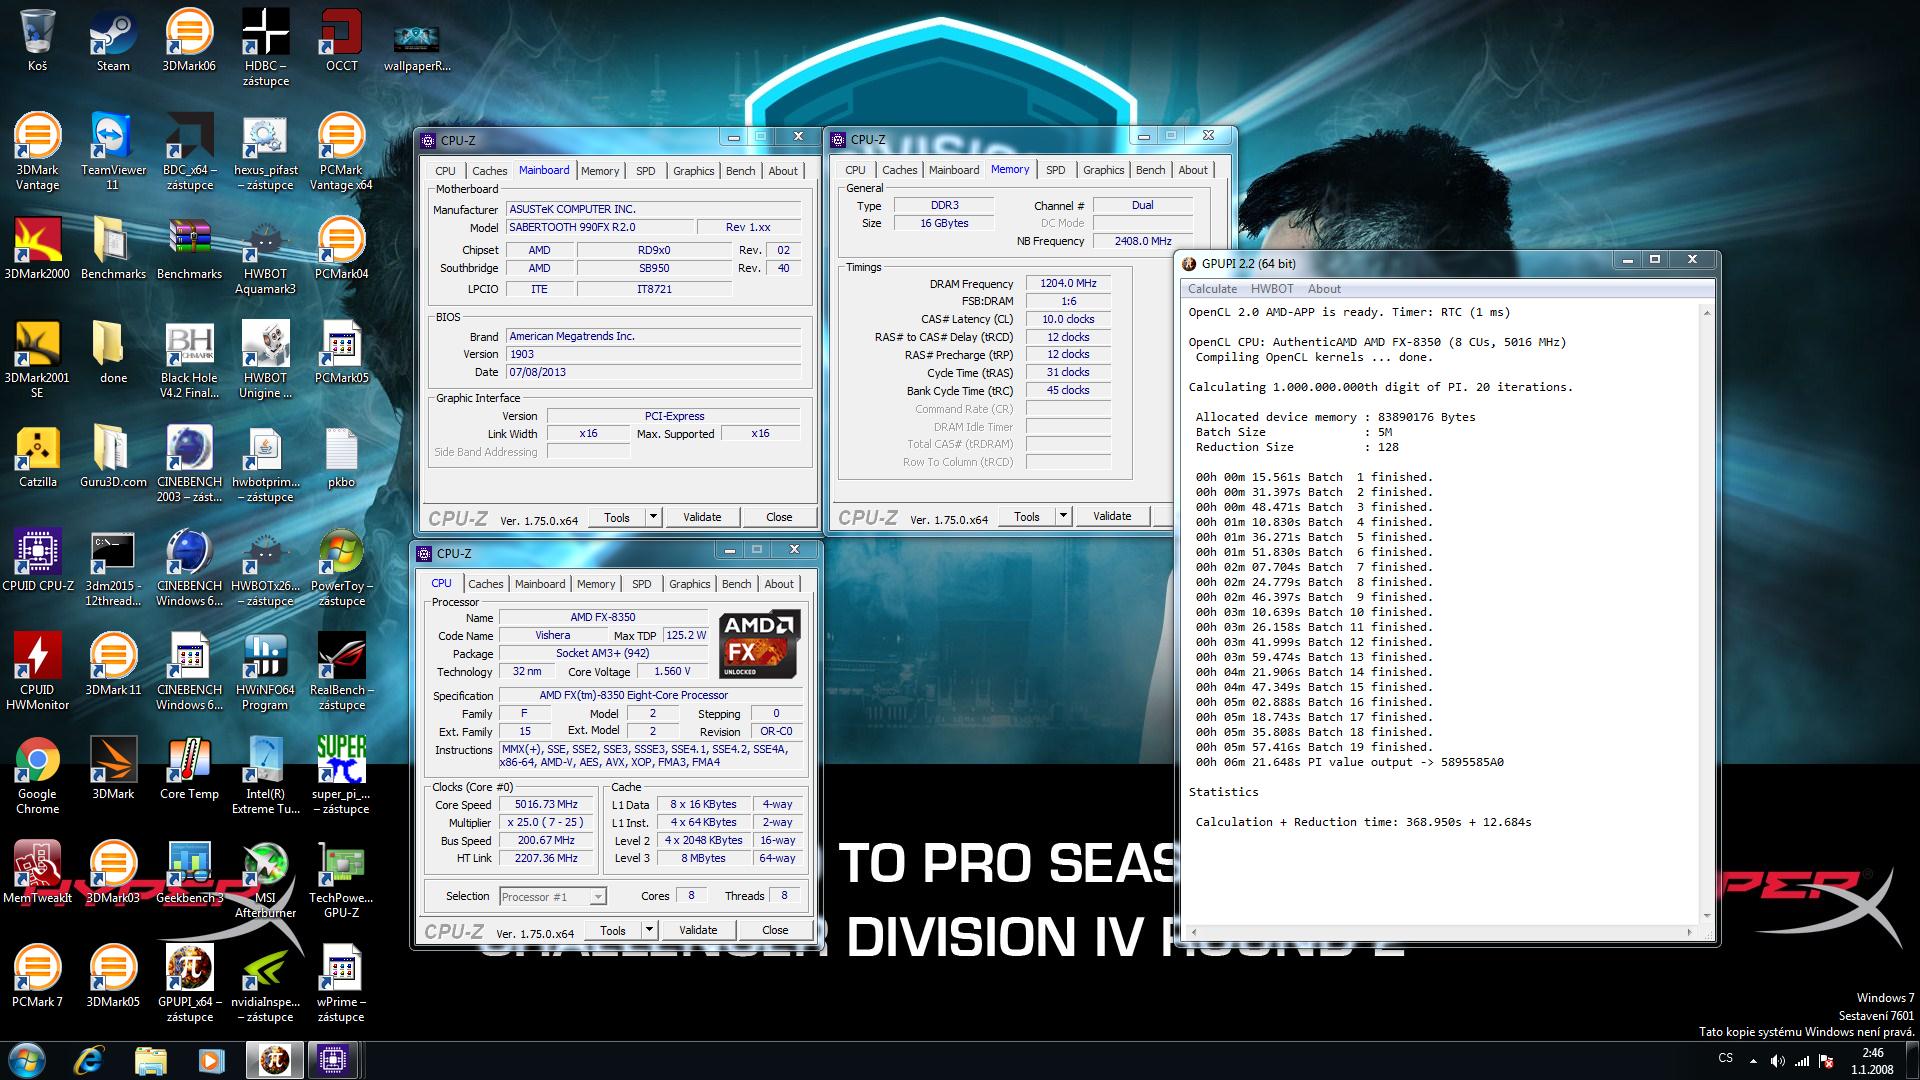Switch to SPD tab in Memory CPU-Z window
This screenshot has height=1080, width=1920.
click(x=1055, y=170)
